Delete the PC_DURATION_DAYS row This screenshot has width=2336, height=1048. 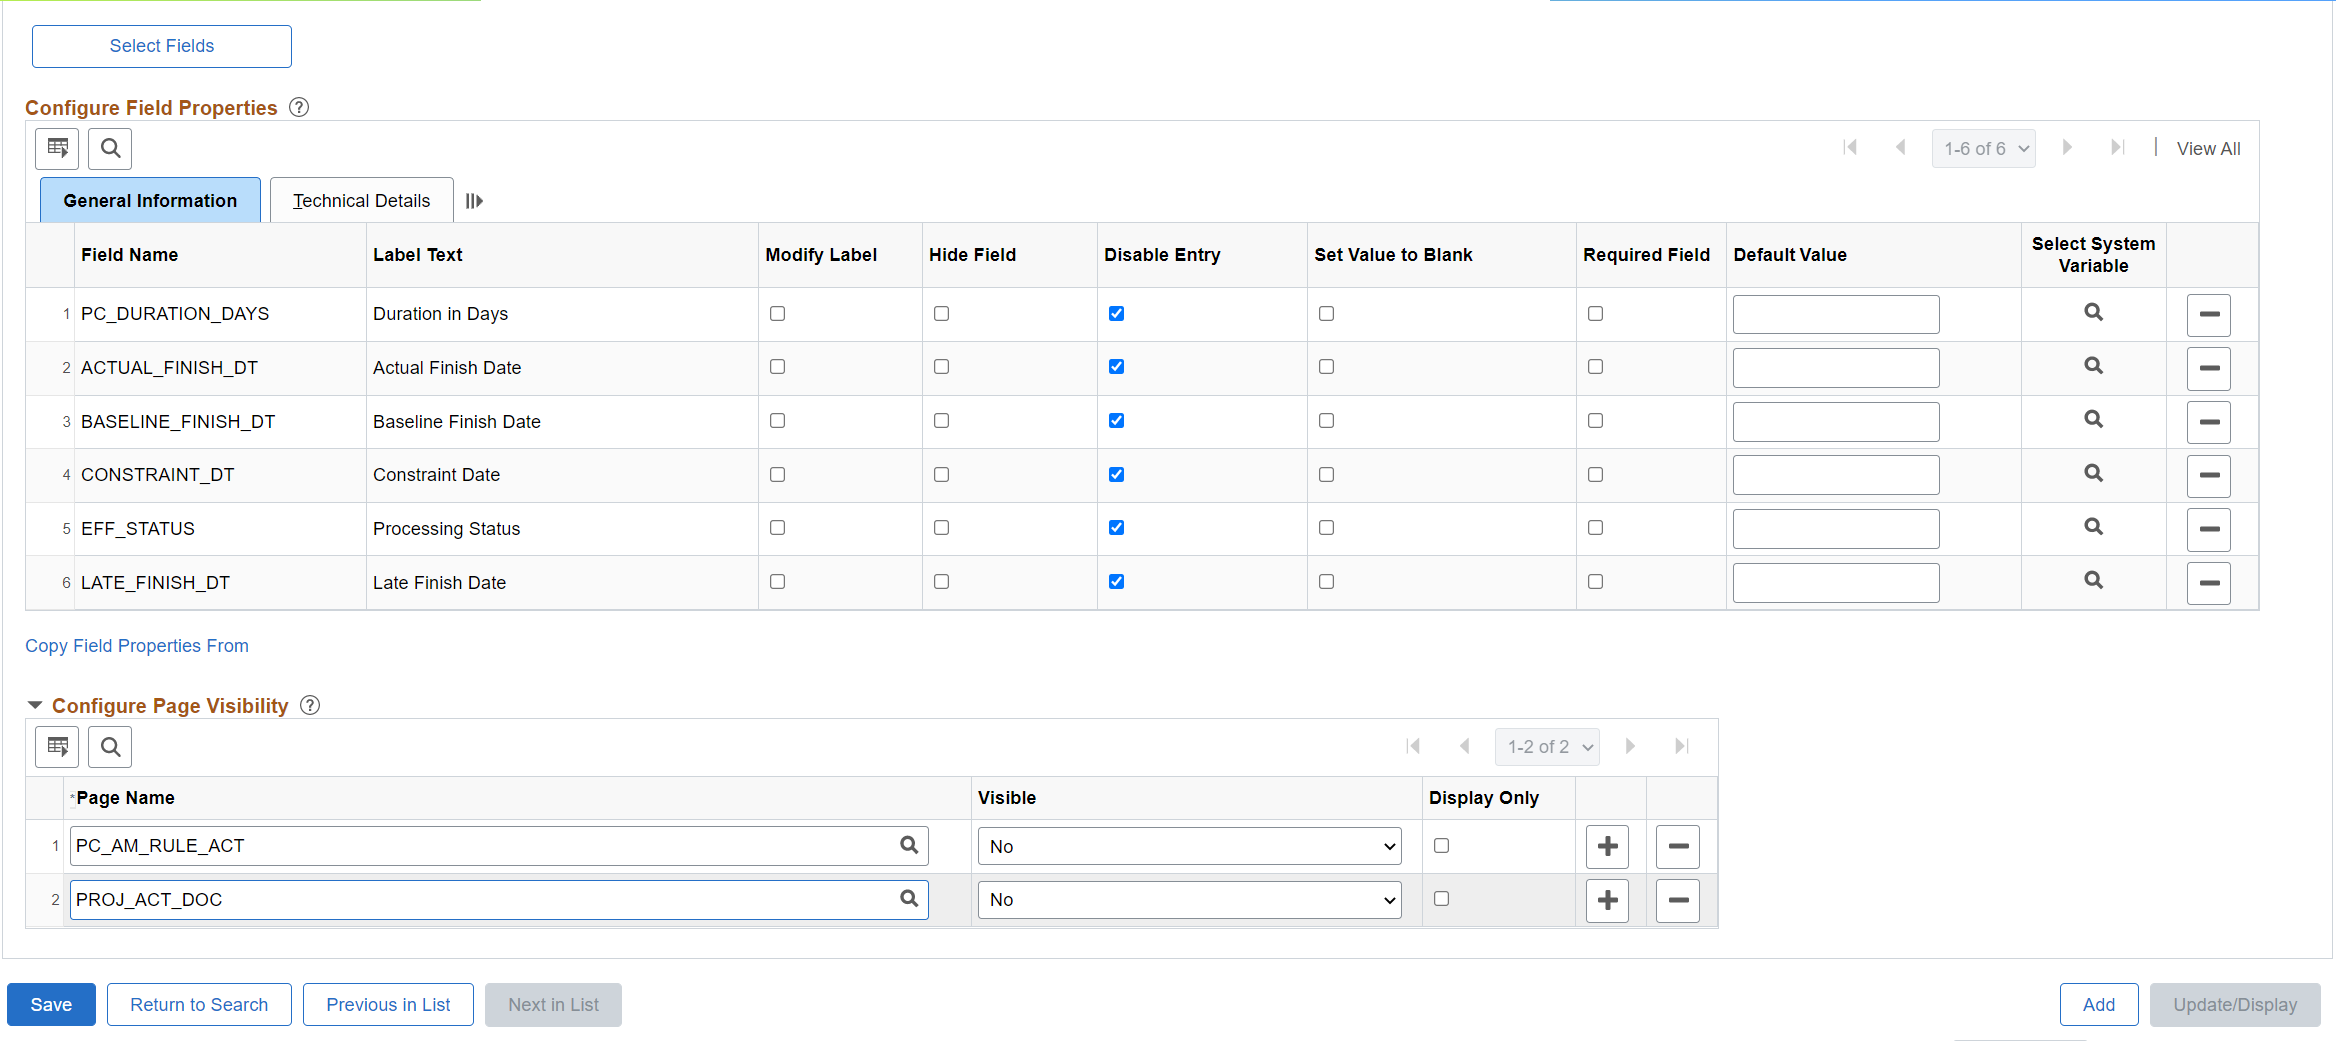[2208, 315]
